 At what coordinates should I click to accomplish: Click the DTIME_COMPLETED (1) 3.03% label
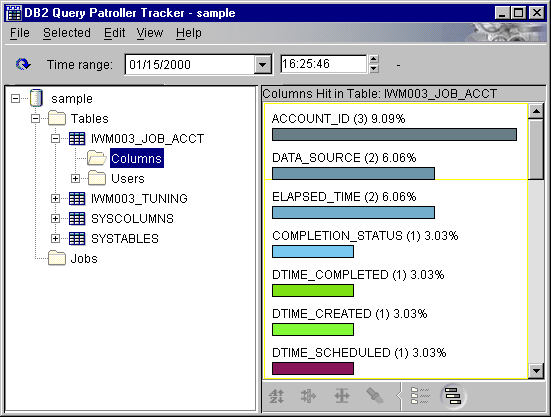358,275
